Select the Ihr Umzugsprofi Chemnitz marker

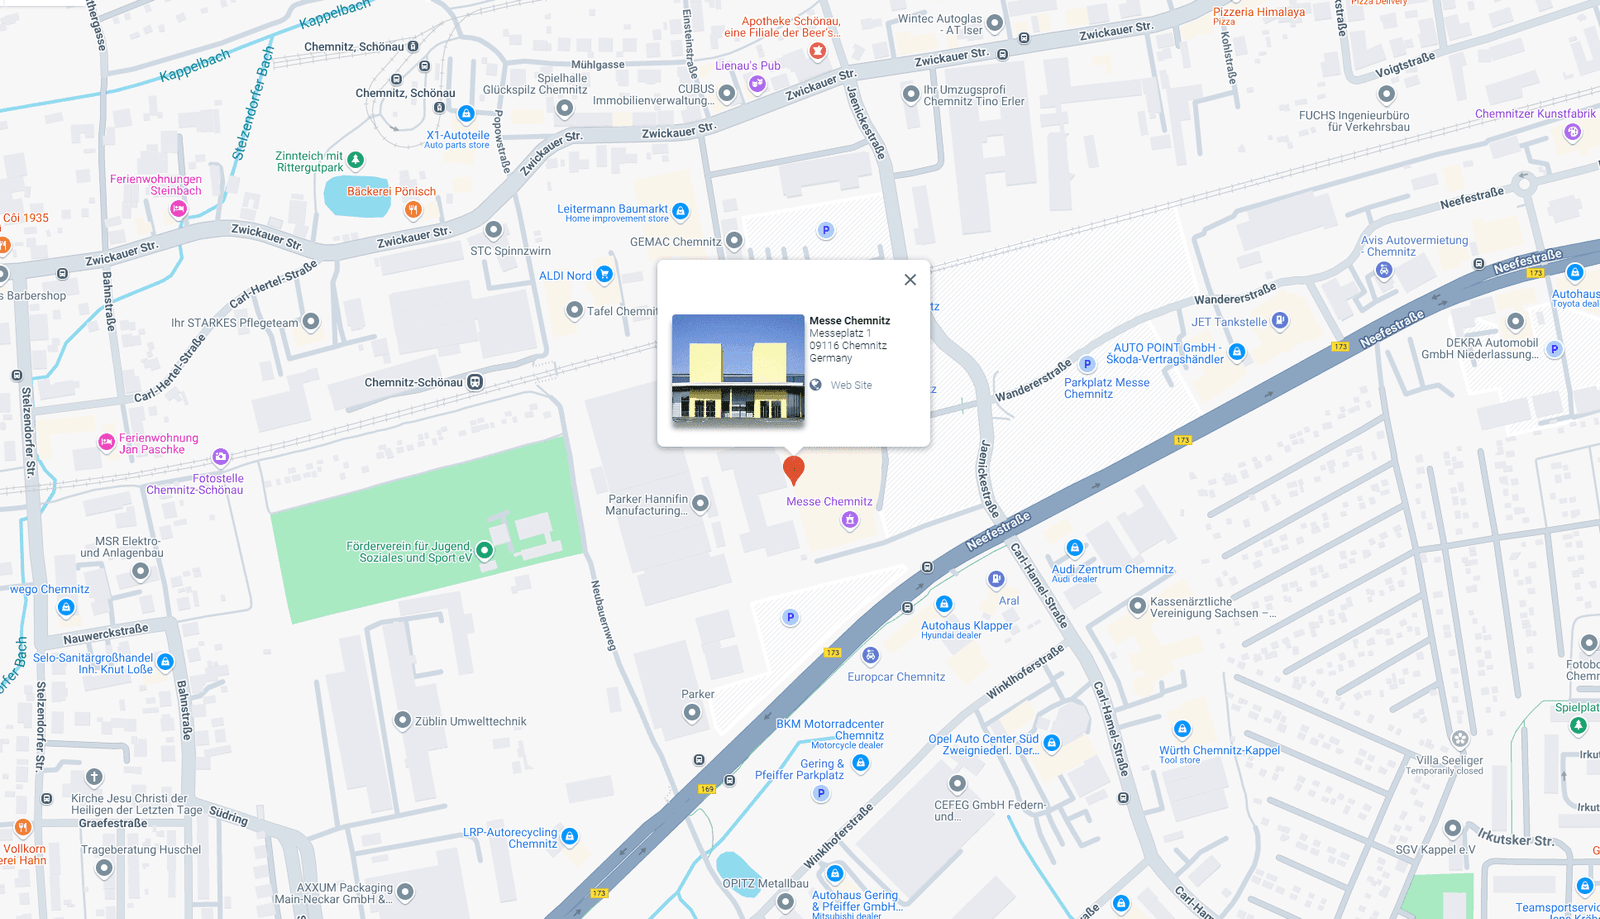tap(911, 94)
